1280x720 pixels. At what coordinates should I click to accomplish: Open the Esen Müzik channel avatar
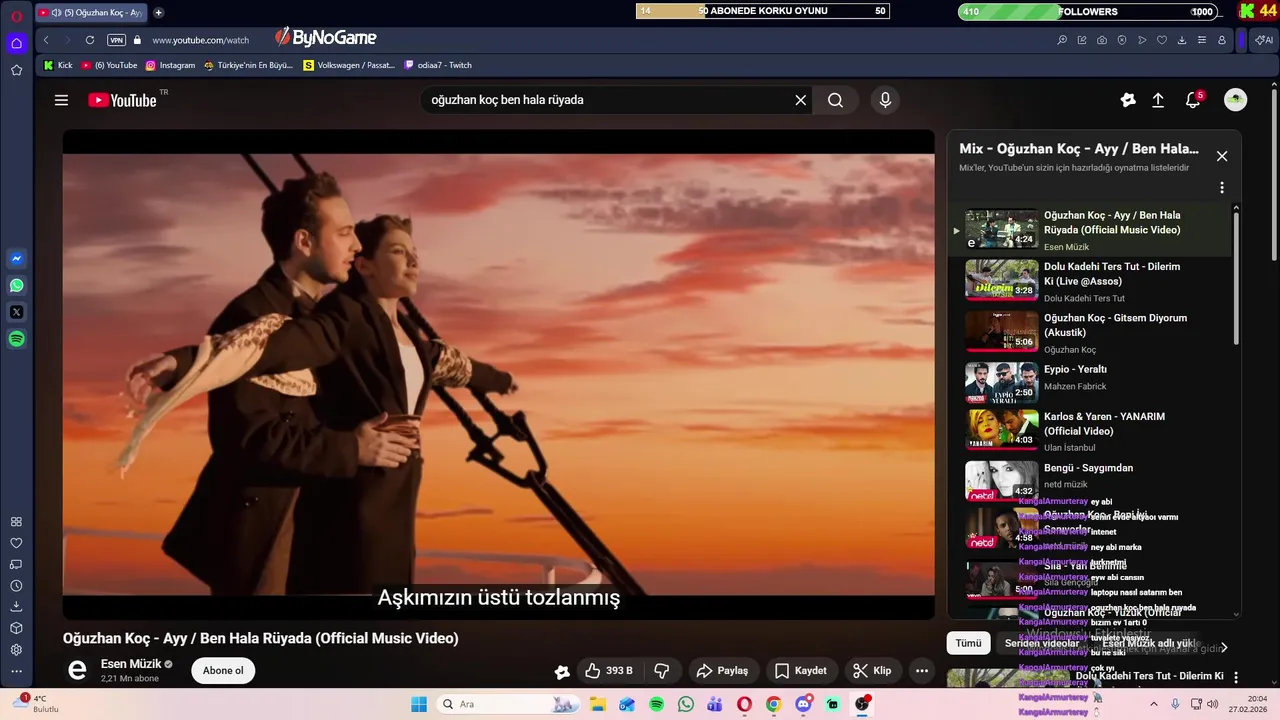pos(77,670)
